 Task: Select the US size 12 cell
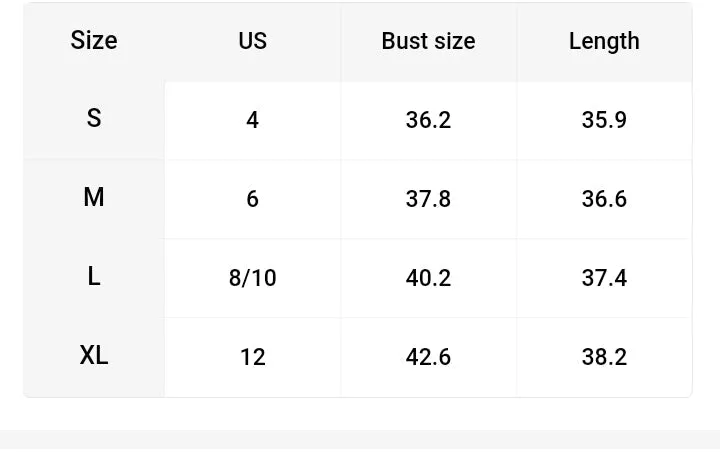point(253,357)
